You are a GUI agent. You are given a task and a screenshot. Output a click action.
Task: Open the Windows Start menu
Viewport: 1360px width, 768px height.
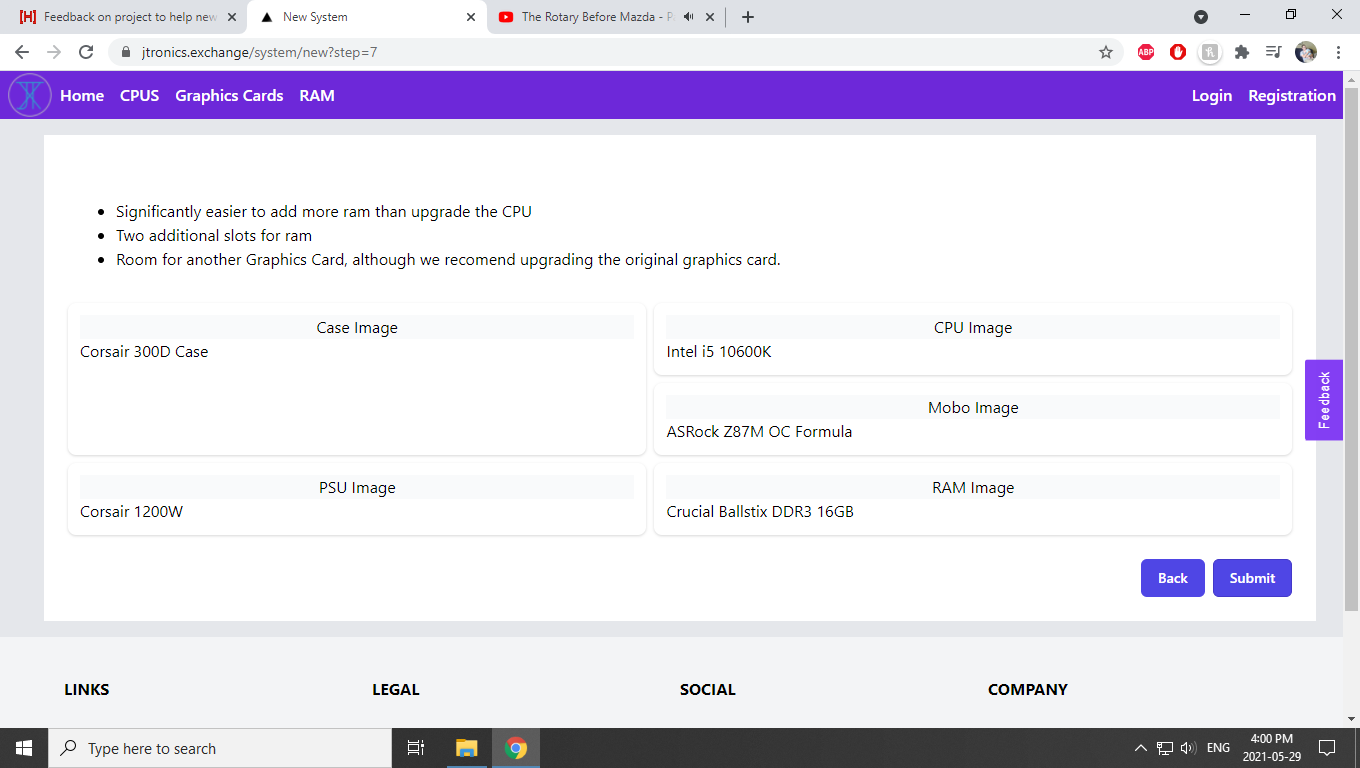click(24, 748)
